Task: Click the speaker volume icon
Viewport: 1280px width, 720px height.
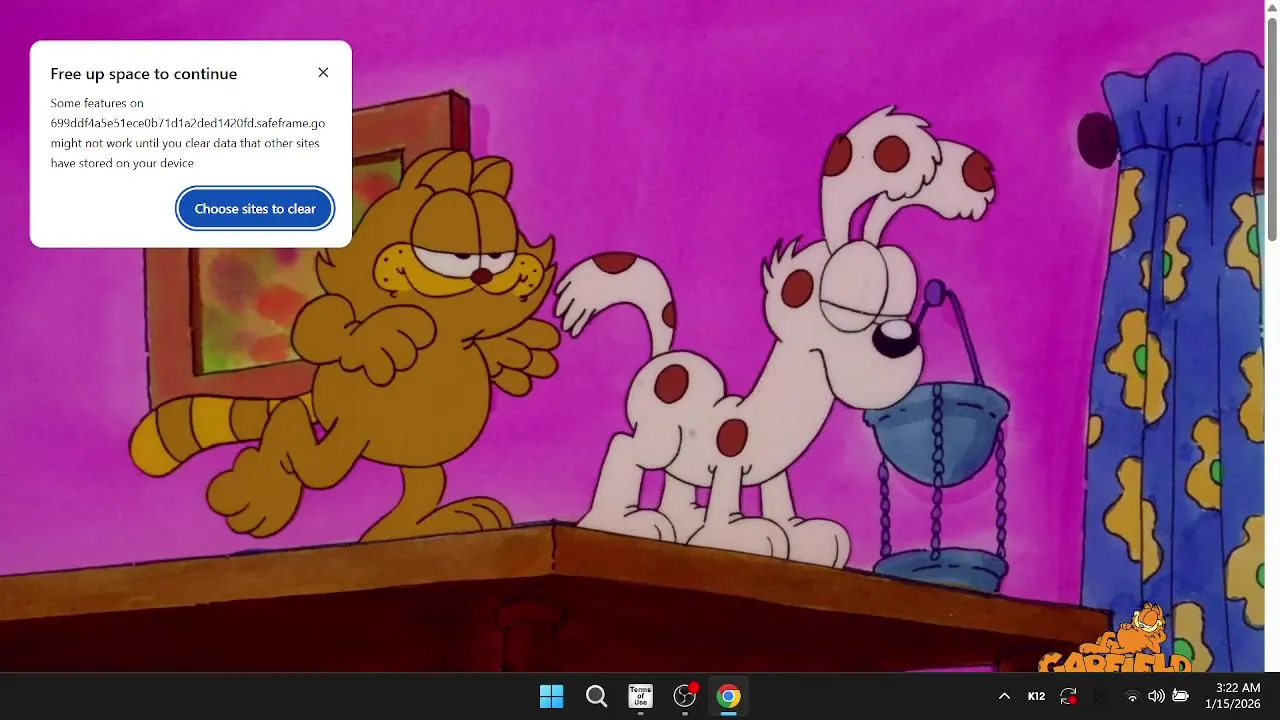Action: [1156, 696]
